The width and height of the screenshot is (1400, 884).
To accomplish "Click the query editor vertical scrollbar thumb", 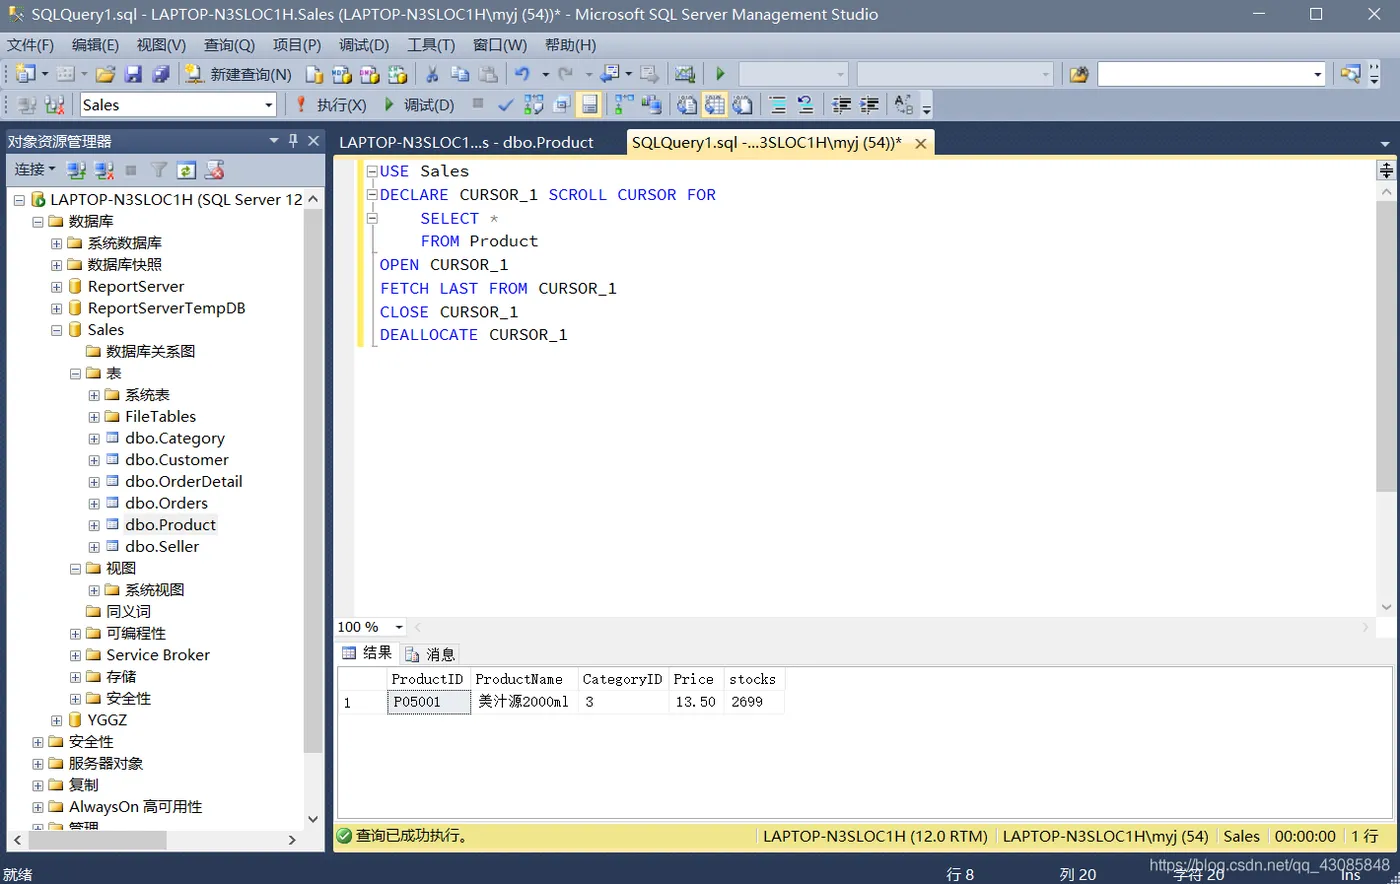I will coord(1386,346).
